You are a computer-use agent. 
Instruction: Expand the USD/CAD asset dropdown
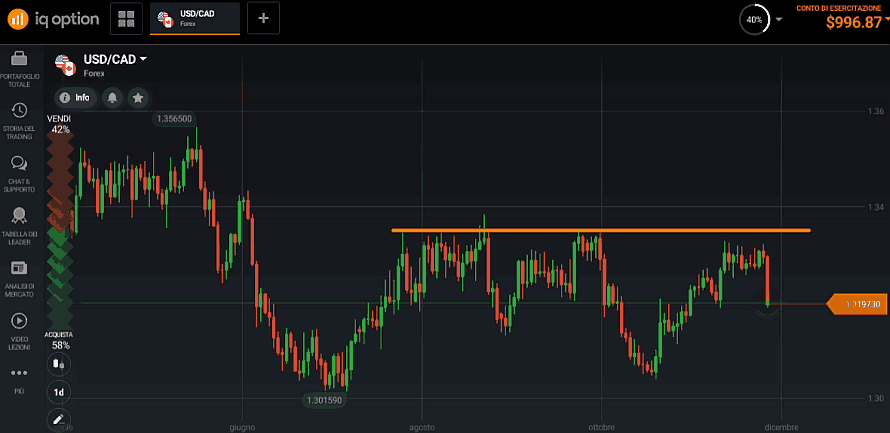[143, 59]
